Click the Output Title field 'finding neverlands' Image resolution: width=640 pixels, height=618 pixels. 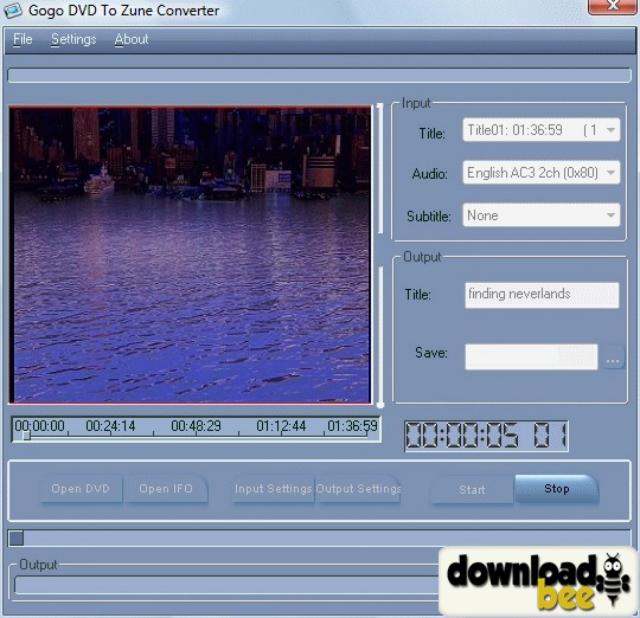(542, 295)
